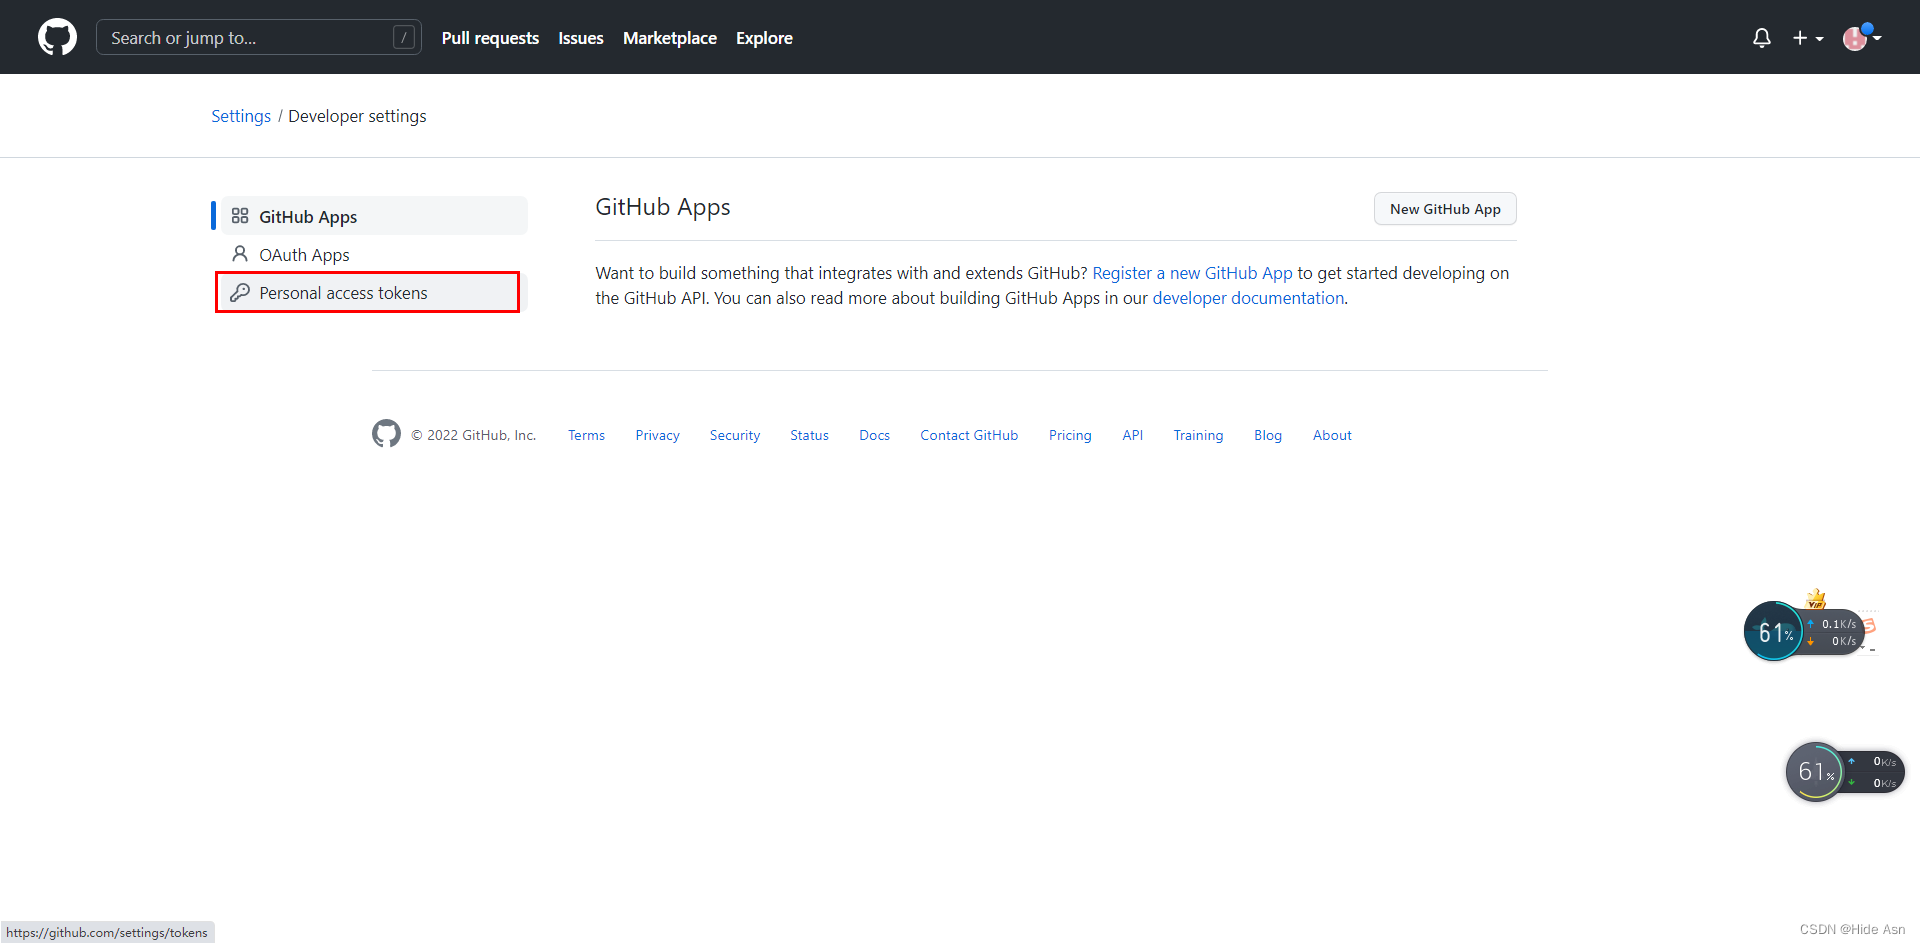Click the slash shortcut key icon in search
This screenshot has height=944, width=1920.
click(x=404, y=37)
